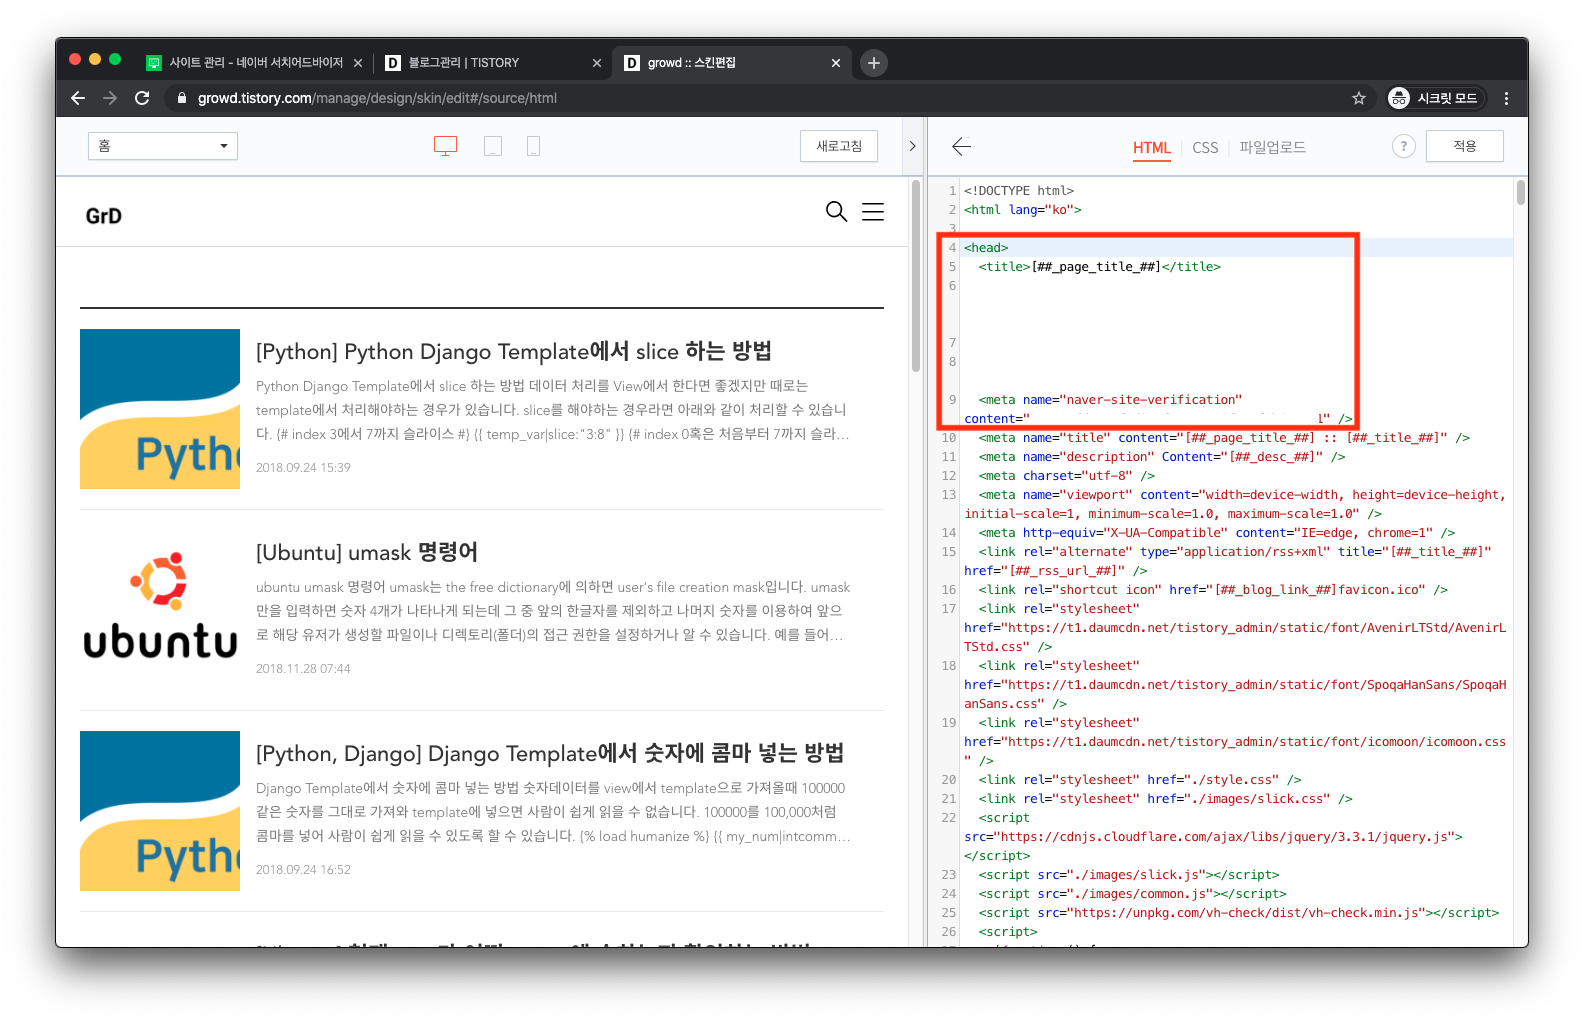Go back using the browser back arrow
Image resolution: width=1584 pixels, height=1021 pixels.
click(x=78, y=98)
